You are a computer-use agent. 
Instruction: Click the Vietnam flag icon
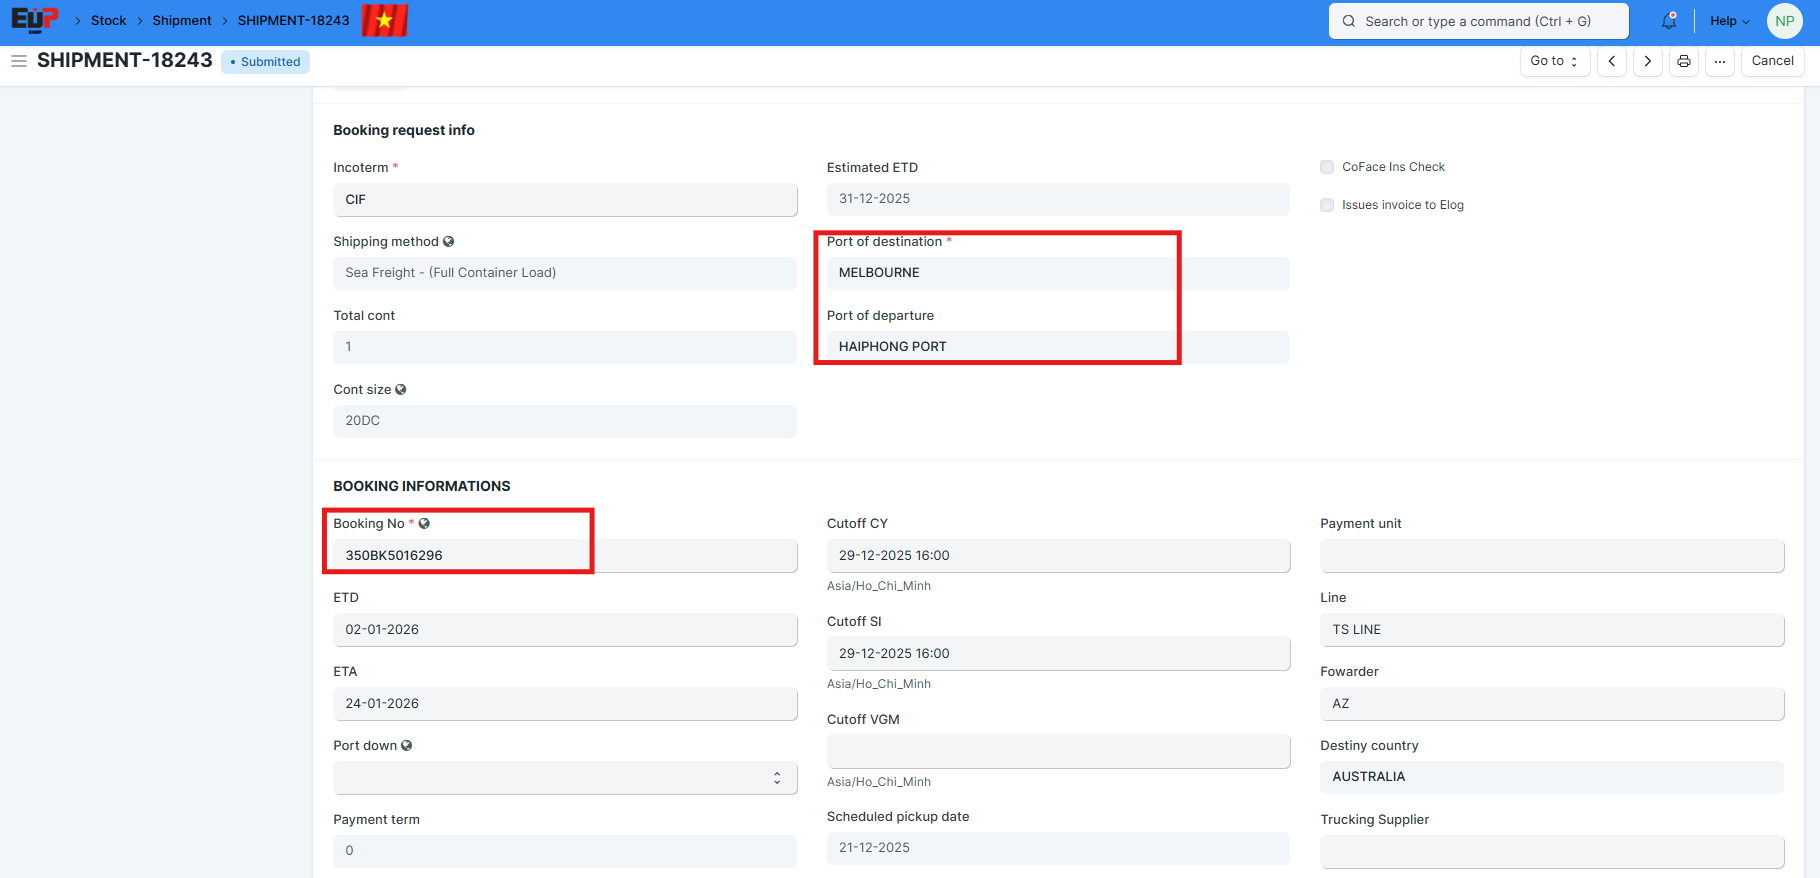tap(384, 20)
